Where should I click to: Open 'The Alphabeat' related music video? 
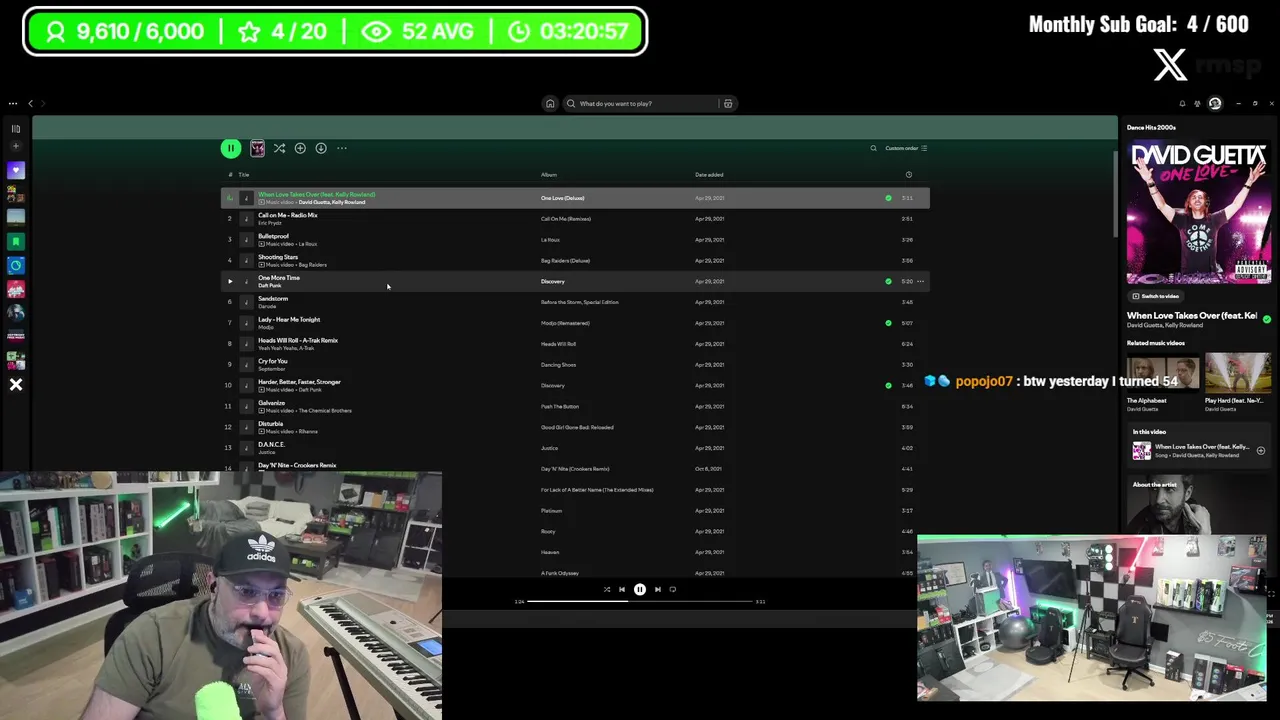(x=1163, y=382)
